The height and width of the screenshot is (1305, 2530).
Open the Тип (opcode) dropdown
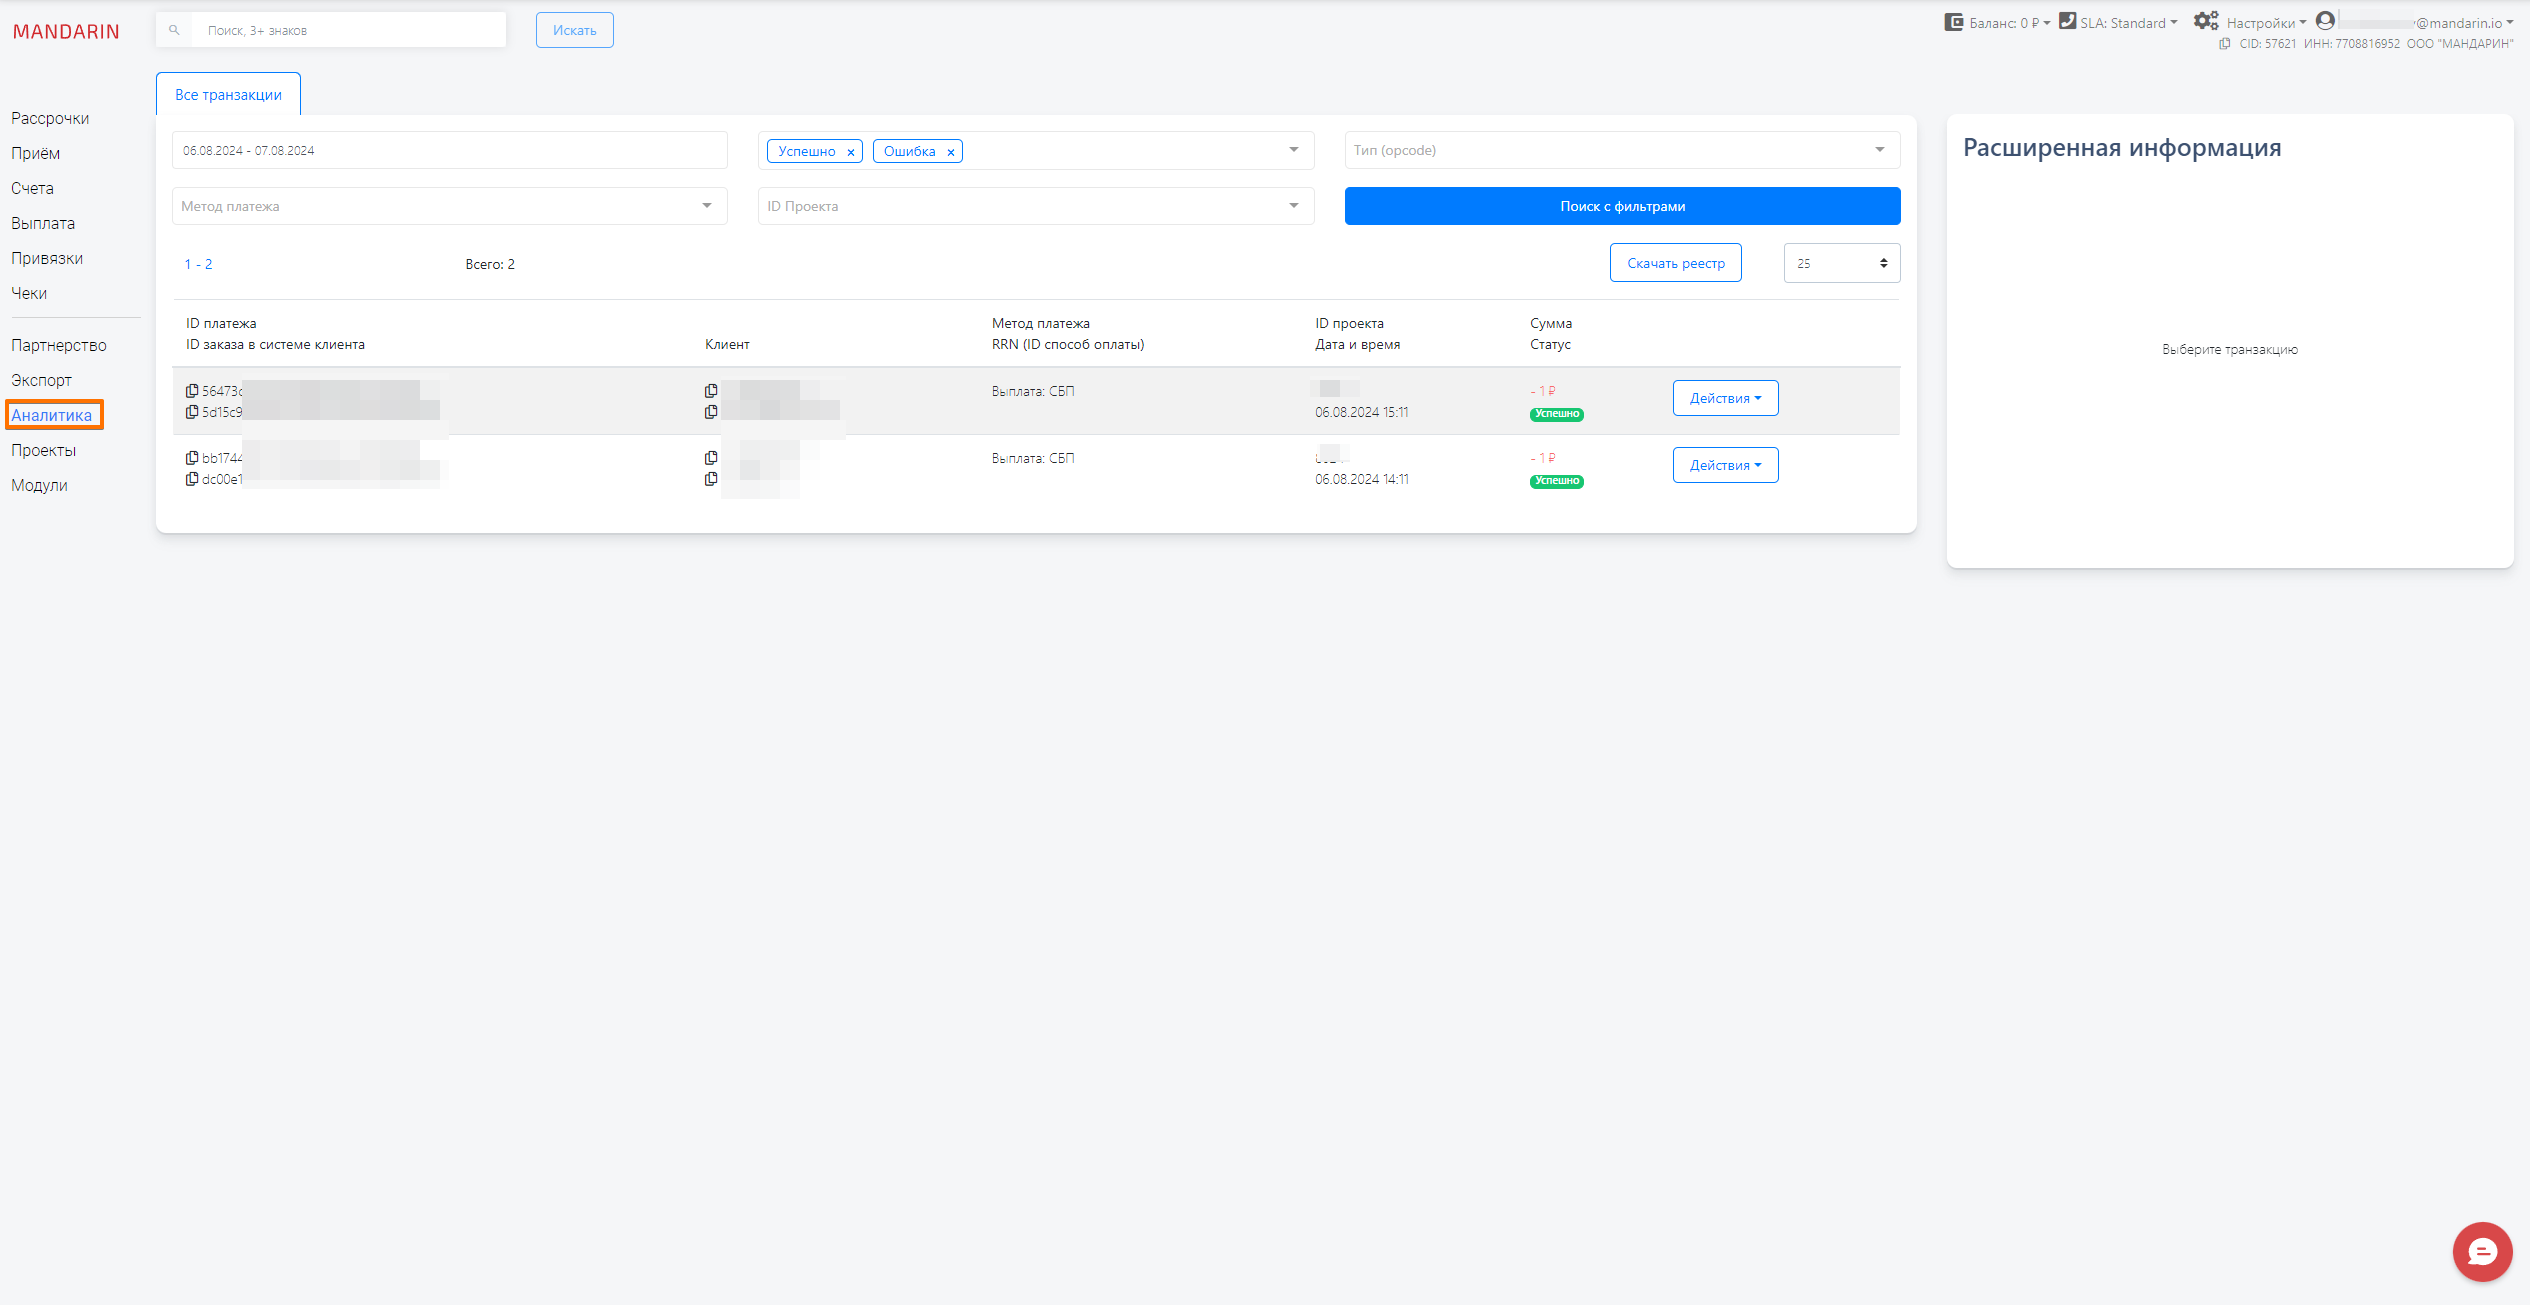tap(1621, 150)
